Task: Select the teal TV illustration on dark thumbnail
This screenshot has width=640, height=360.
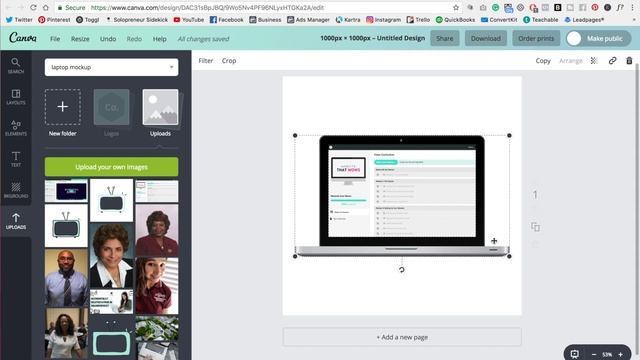Action: [x=111, y=338]
